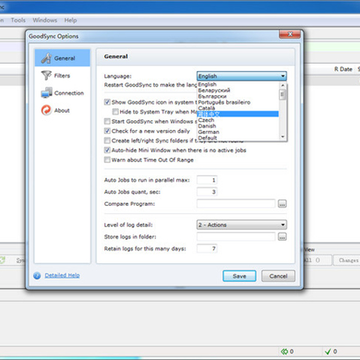Enable Warn about Time Out Of Range
The image size is (360, 360).
pos(107,160)
